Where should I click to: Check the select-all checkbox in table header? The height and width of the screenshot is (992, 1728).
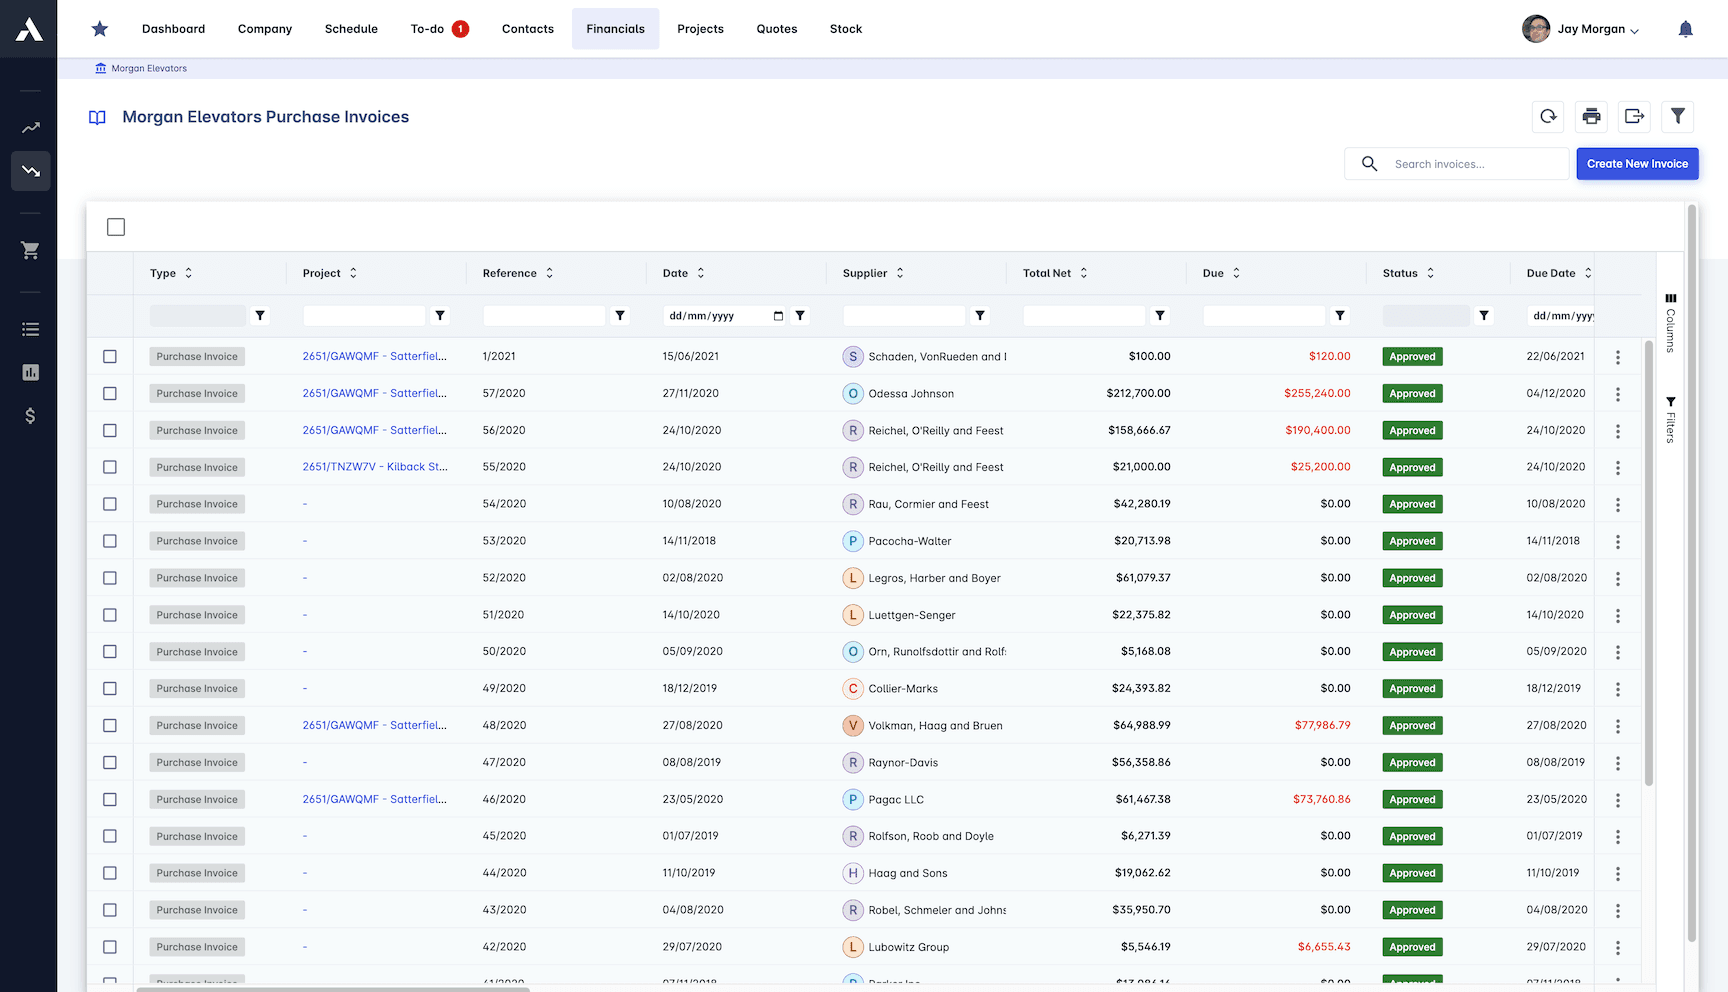click(x=115, y=227)
